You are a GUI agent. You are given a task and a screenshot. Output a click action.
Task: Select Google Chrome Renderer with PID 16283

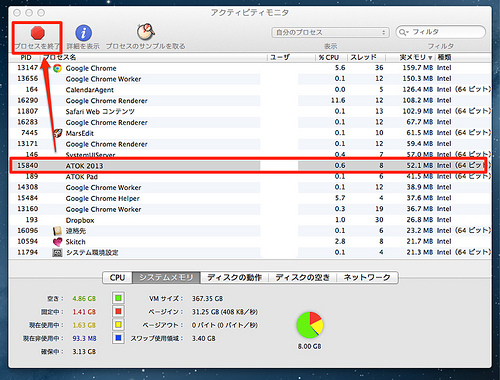pyautogui.click(x=250, y=122)
